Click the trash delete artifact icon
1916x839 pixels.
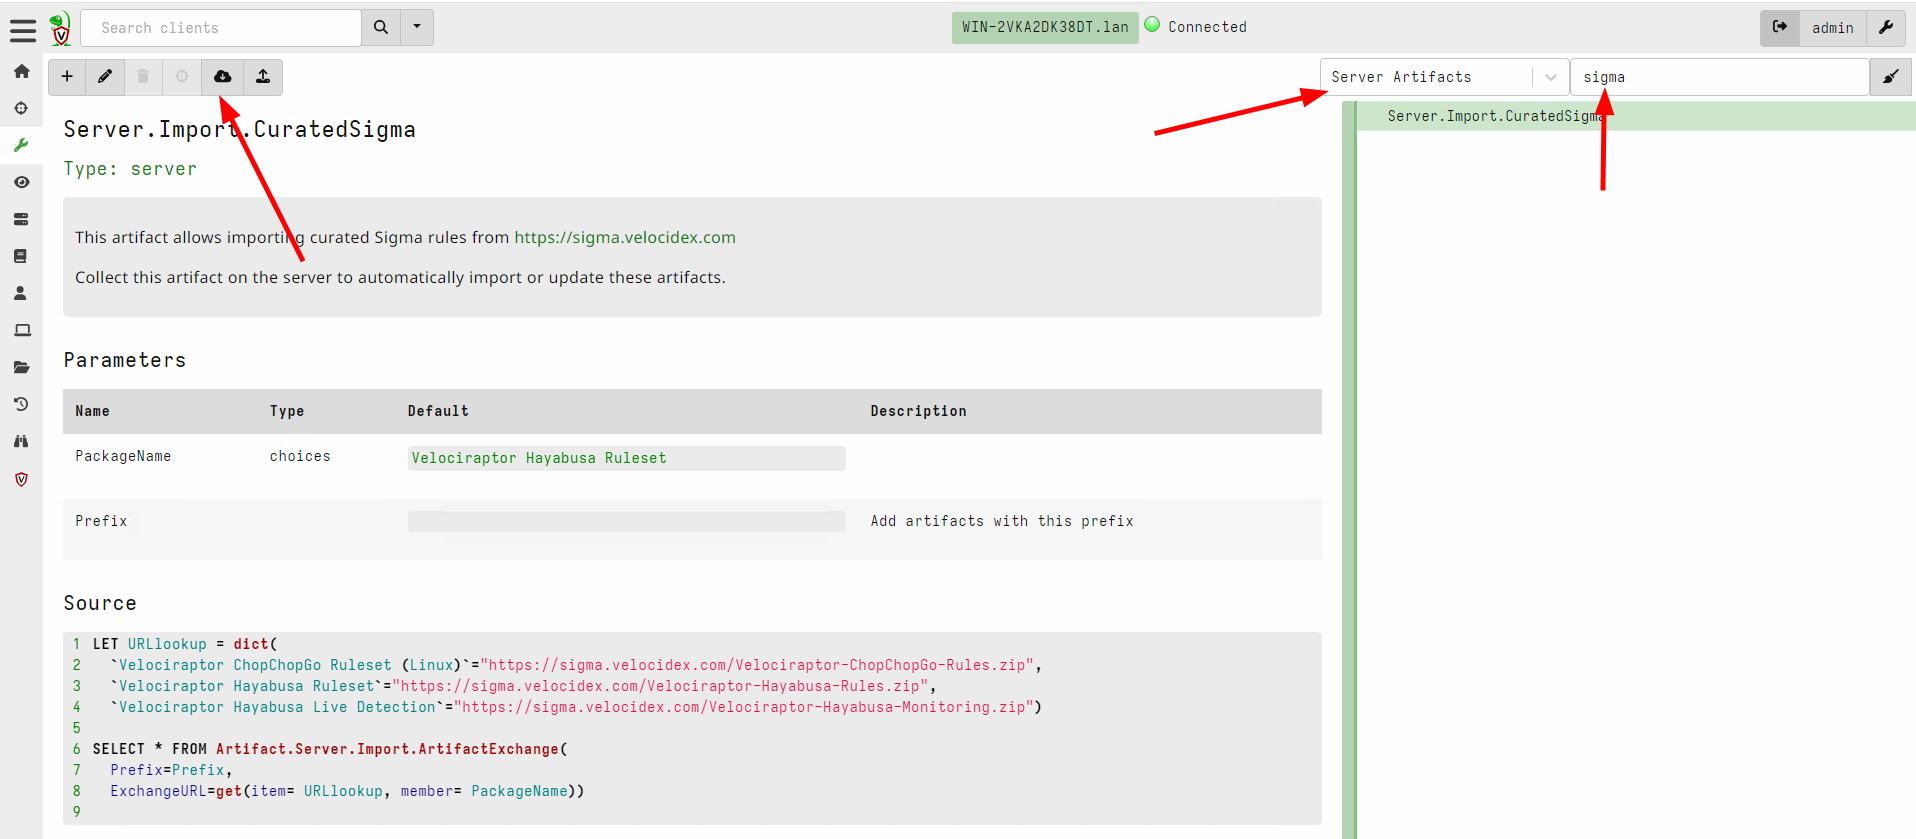[143, 77]
